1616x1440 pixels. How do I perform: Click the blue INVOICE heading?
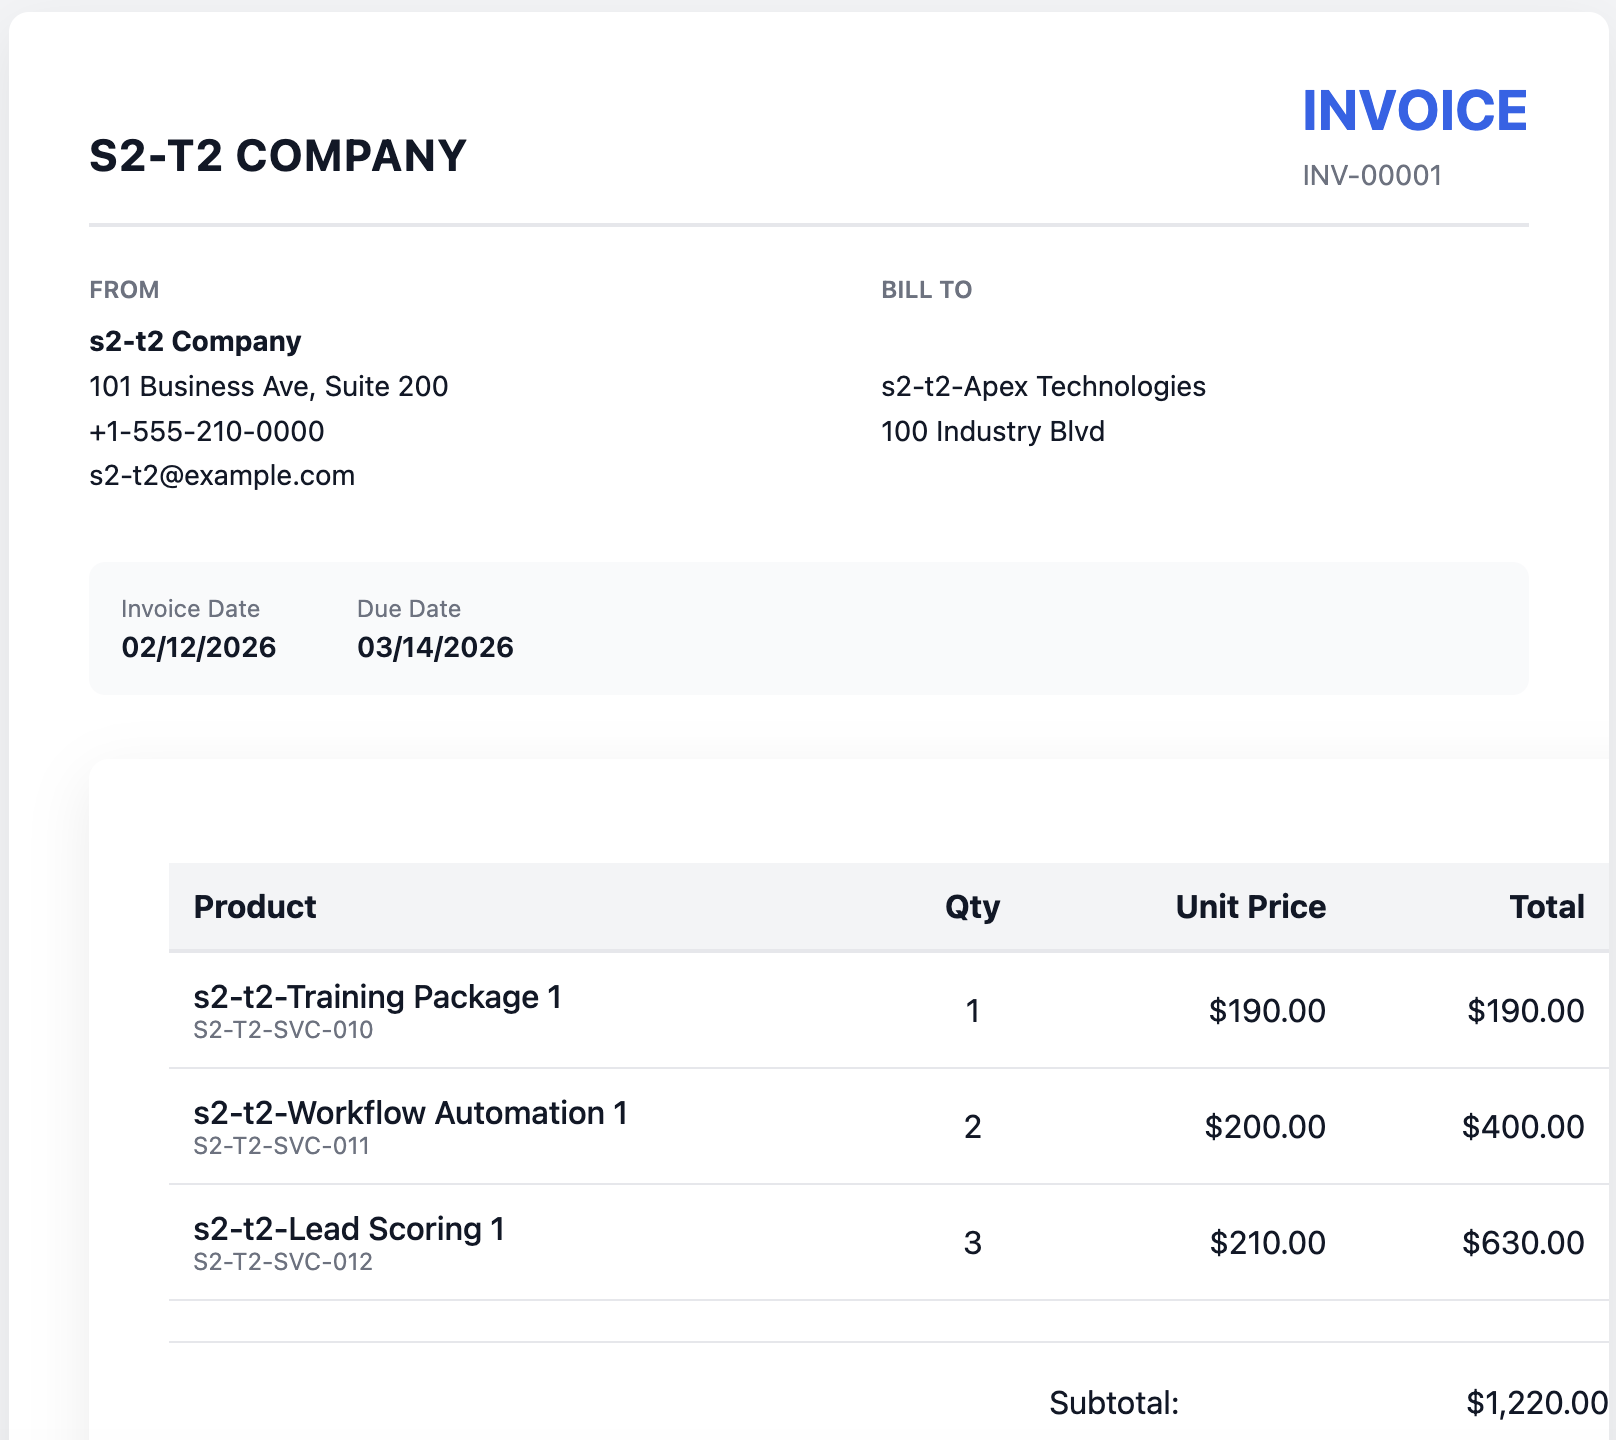click(1414, 111)
